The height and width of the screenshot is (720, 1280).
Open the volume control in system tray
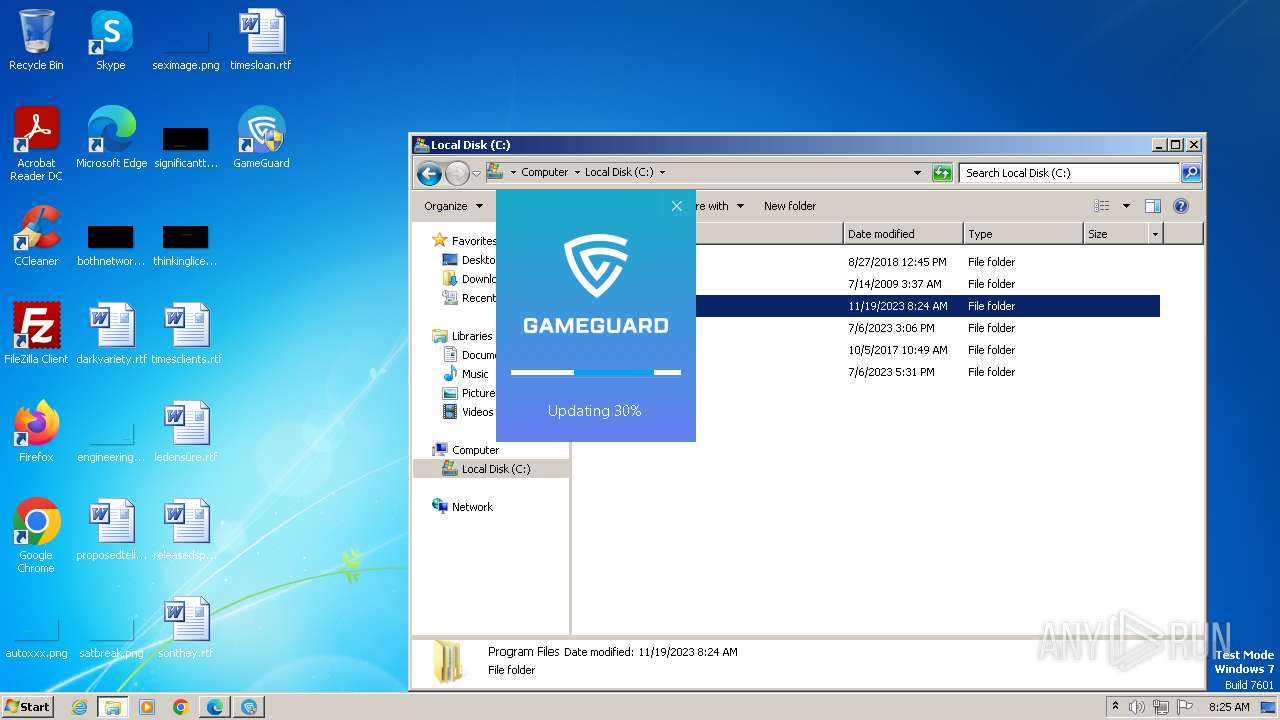[x=1137, y=707]
